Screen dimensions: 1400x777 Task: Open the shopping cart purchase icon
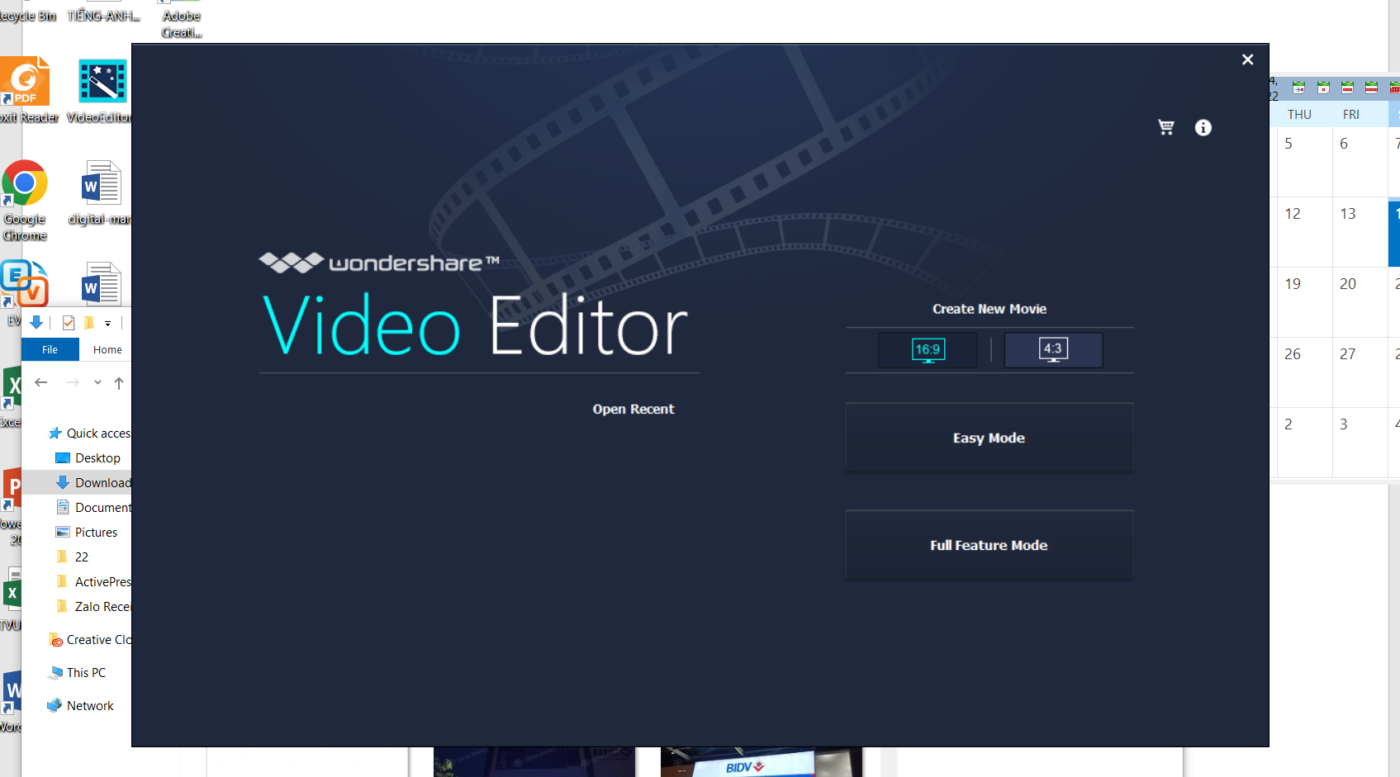1166,127
